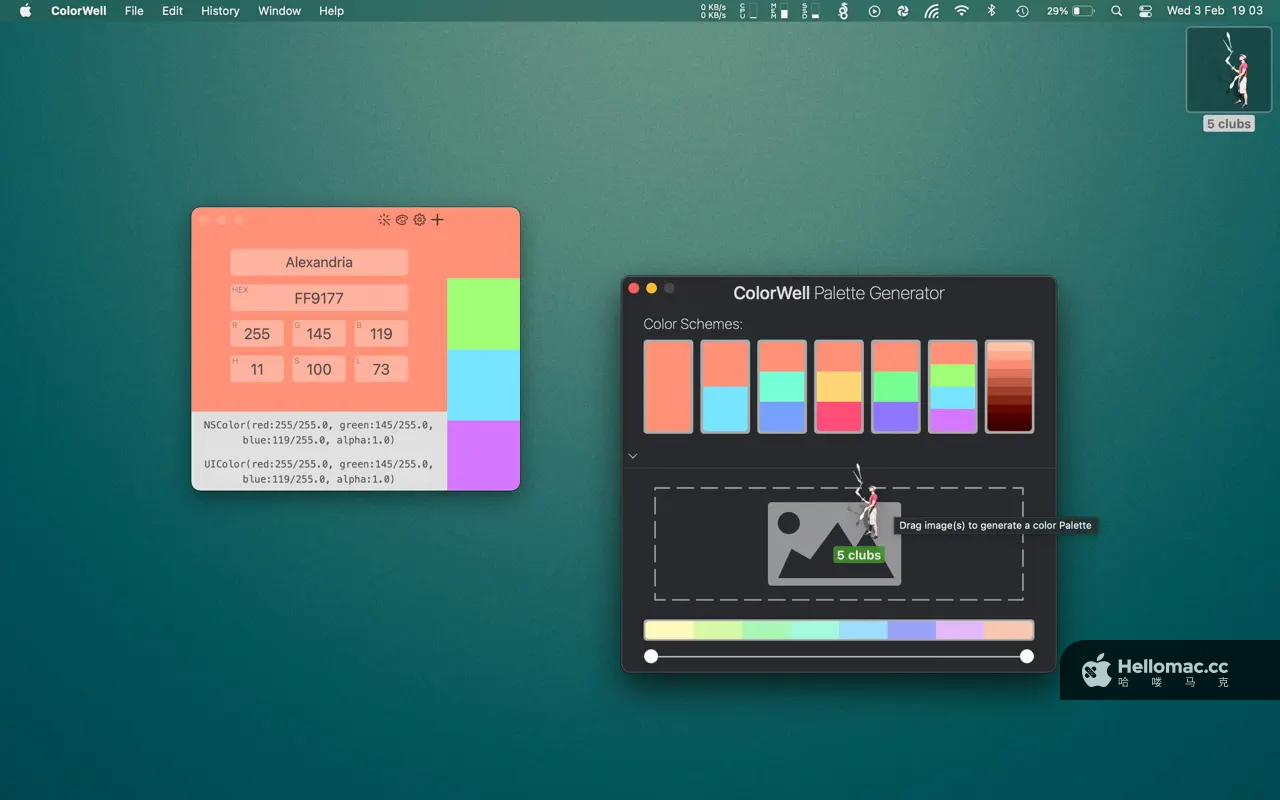This screenshot has height=800, width=1280.
Task: Click the image placeholder icon in drop zone
Action: (x=834, y=543)
